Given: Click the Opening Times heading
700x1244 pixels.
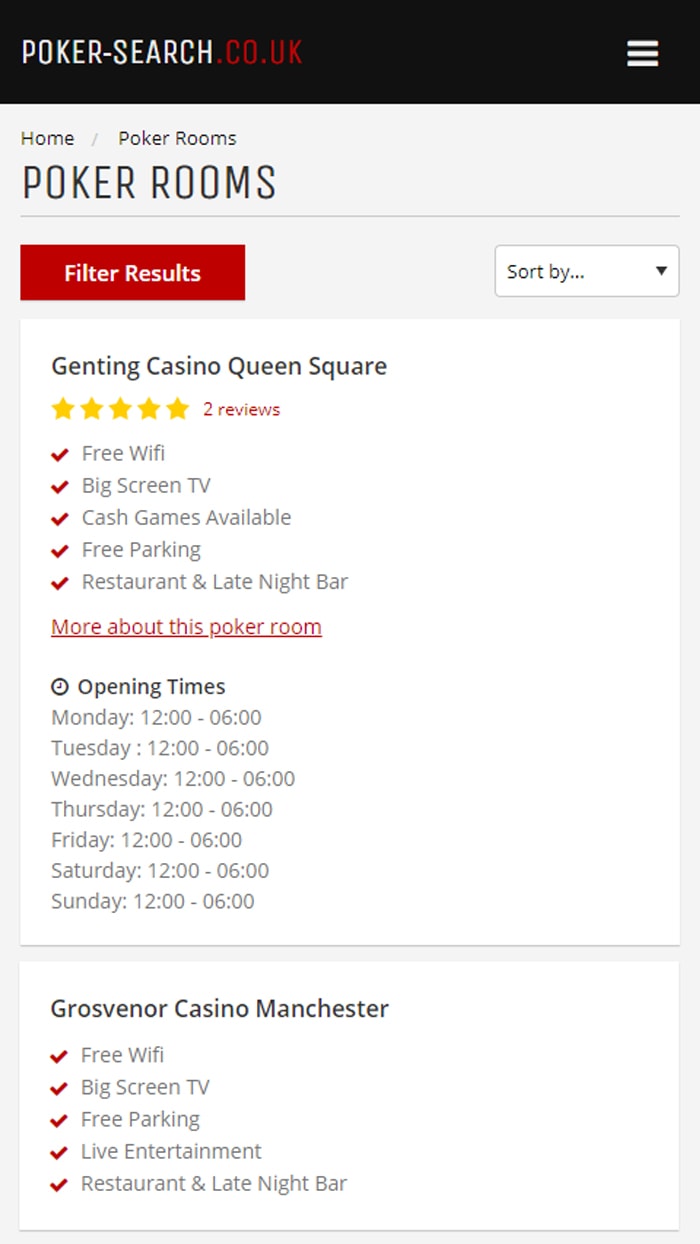Looking at the screenshot, I should 151,687.
